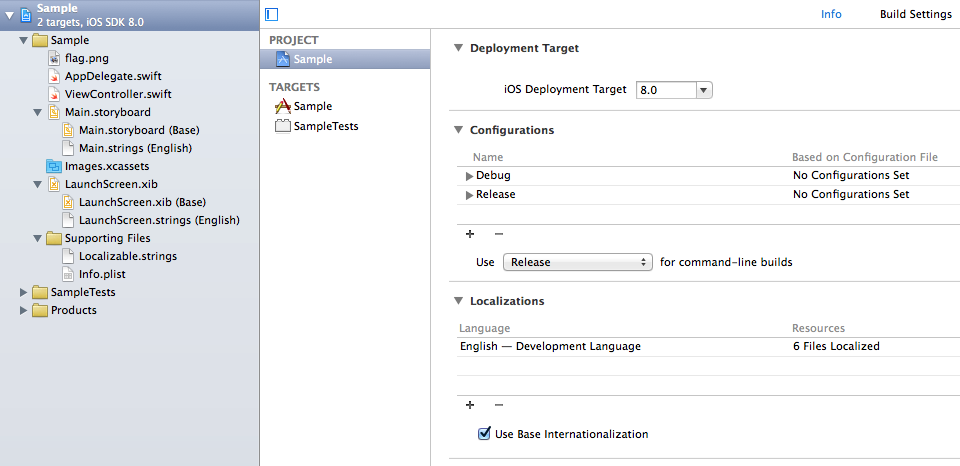The width and height of the screenshot is (960, 466).
Task: Collapse the Configurations section
Action: tap(459, 130)
